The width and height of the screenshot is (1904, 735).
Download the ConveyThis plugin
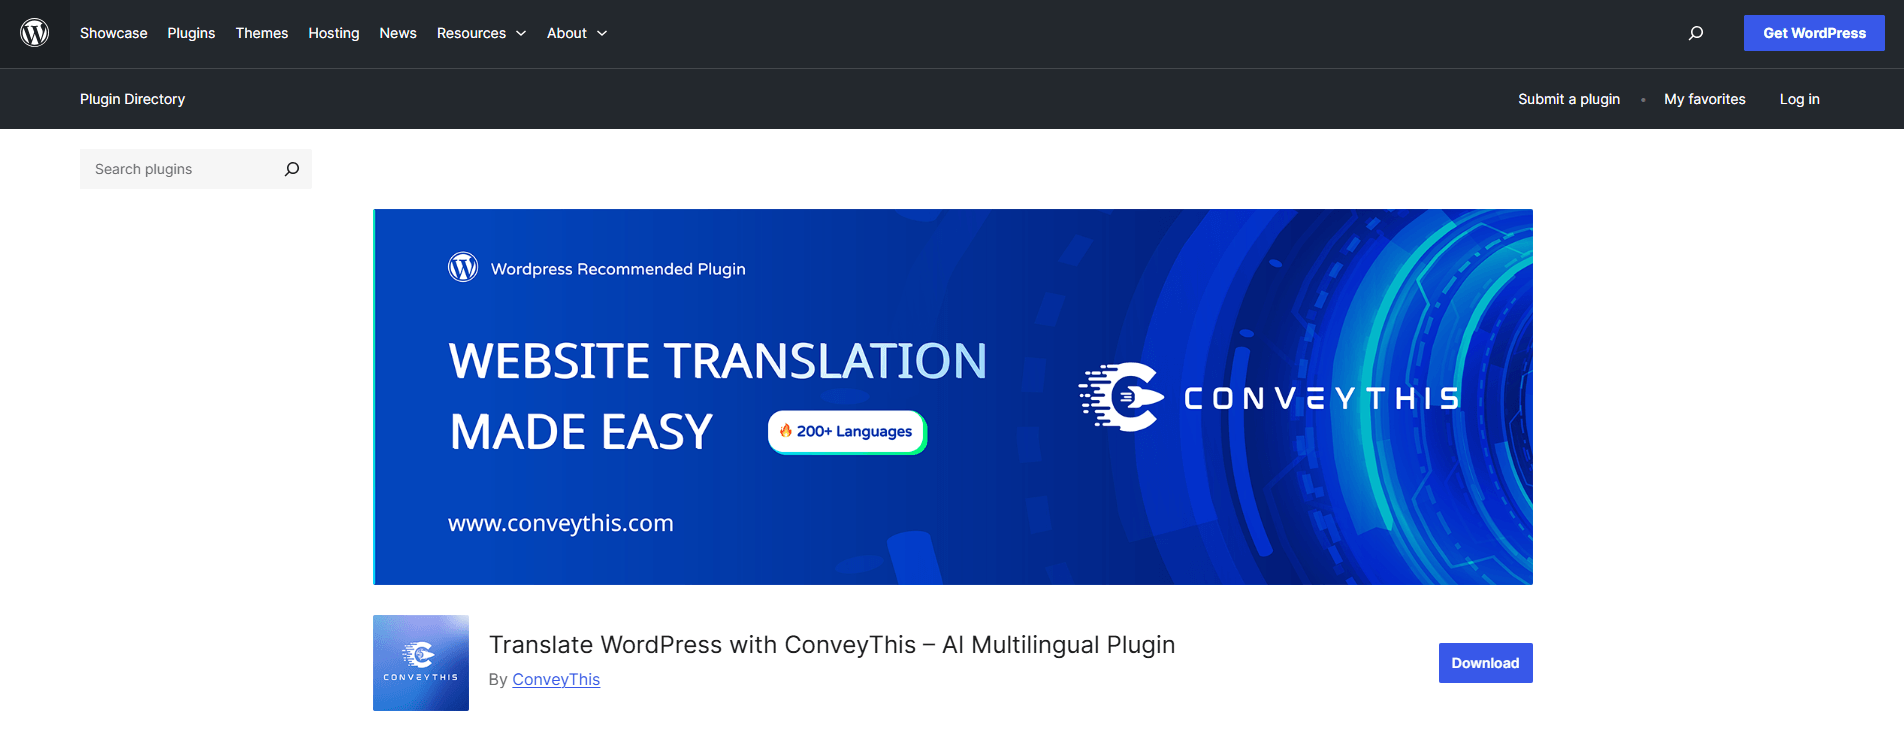point(1485,663)
